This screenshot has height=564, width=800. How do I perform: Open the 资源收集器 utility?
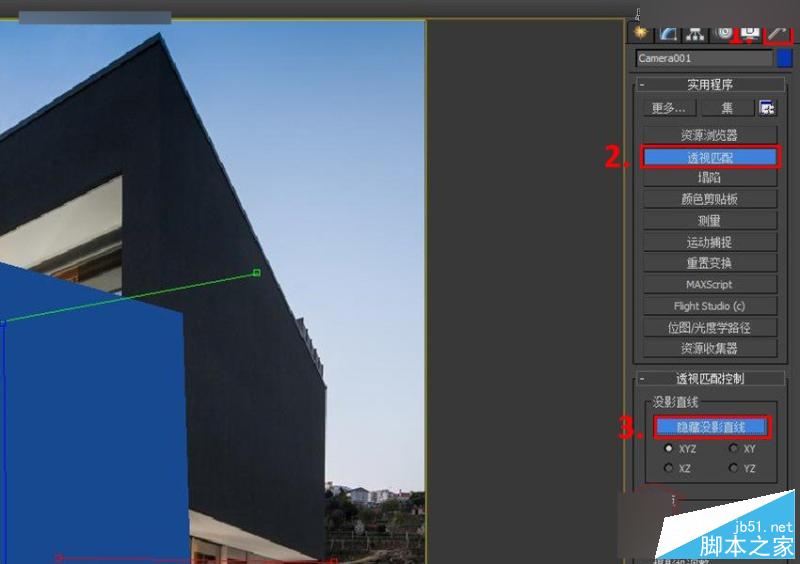(710, 349)
